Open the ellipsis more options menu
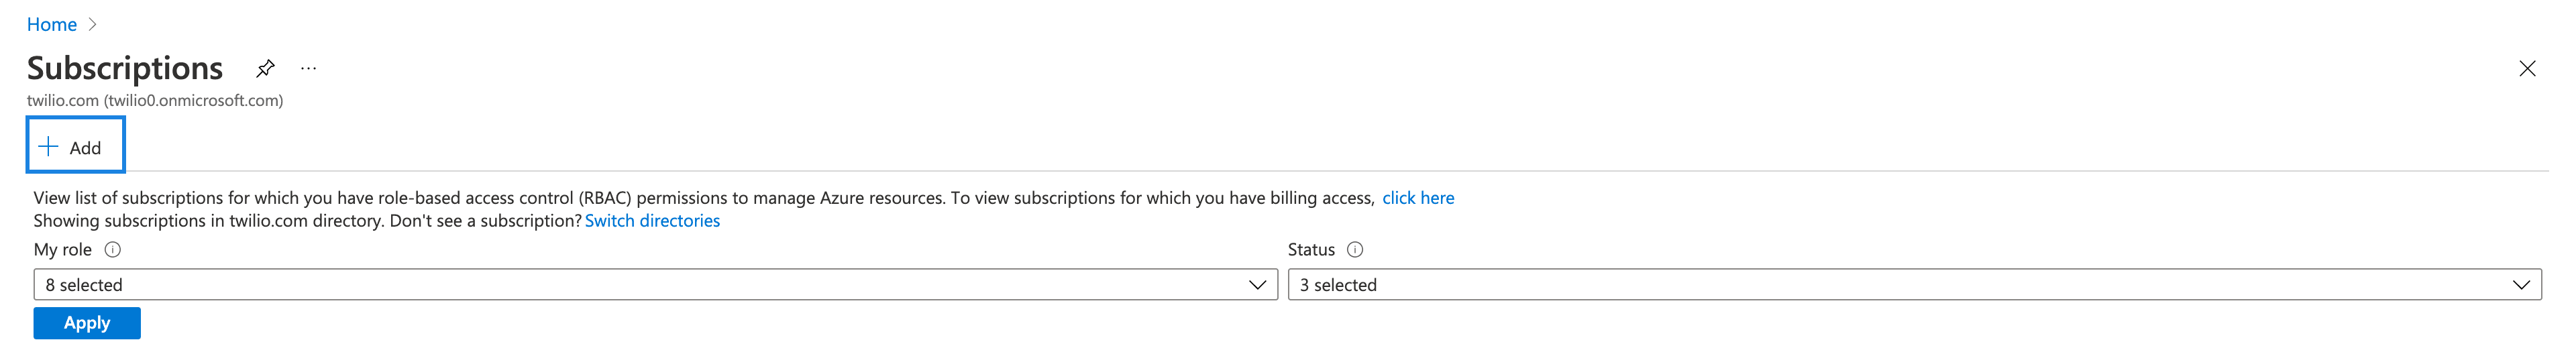The height and width of the screenshot is (342, 2576). (x=308, y=68)
